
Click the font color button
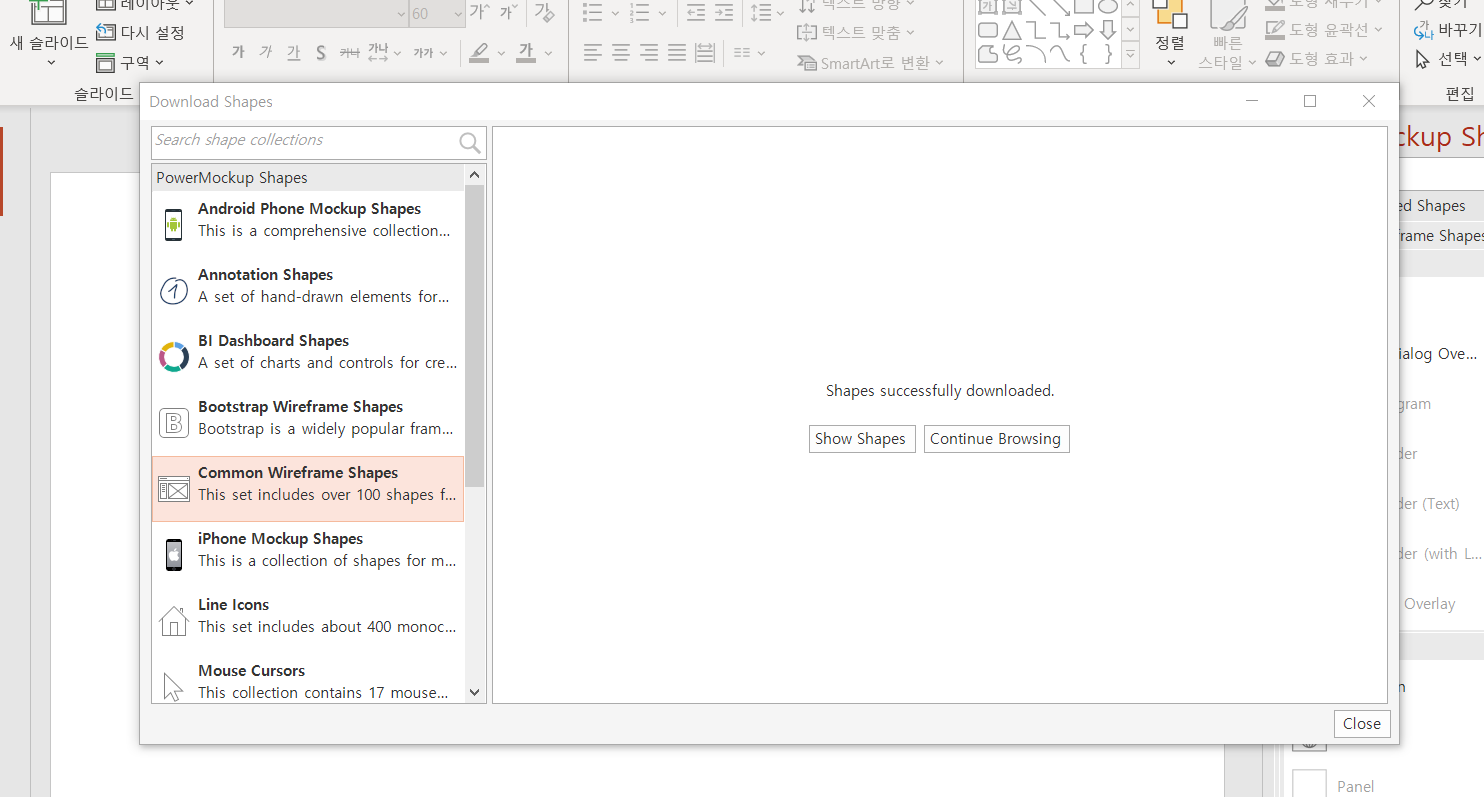coord(526,52)
